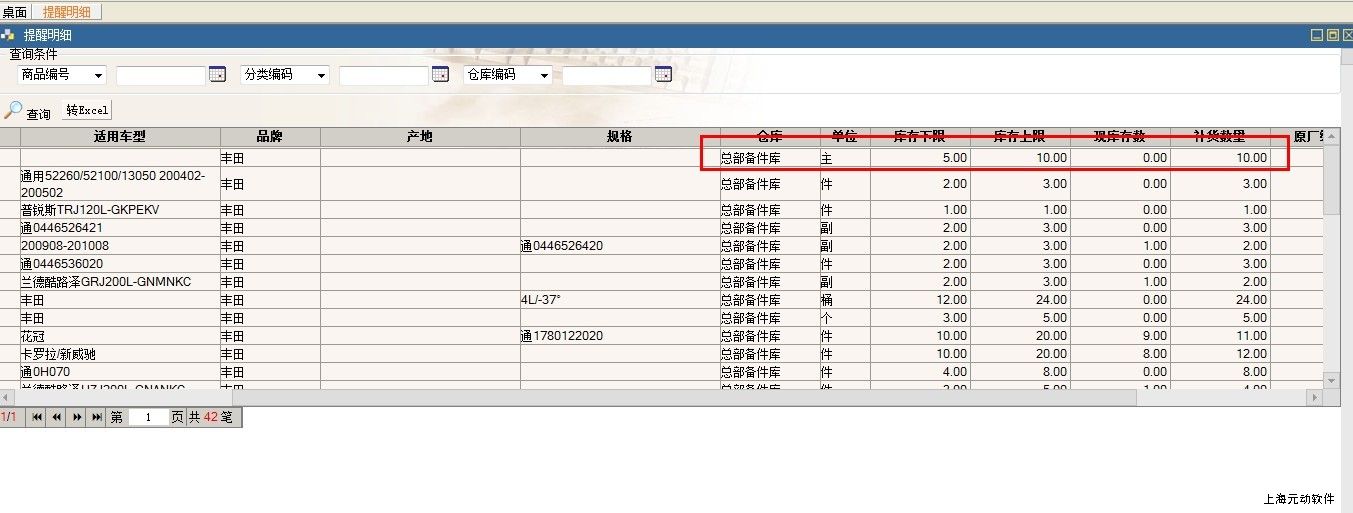Select the 提醒明细 tab
This screenshot has height=513, width=1353.
point(66,12)
